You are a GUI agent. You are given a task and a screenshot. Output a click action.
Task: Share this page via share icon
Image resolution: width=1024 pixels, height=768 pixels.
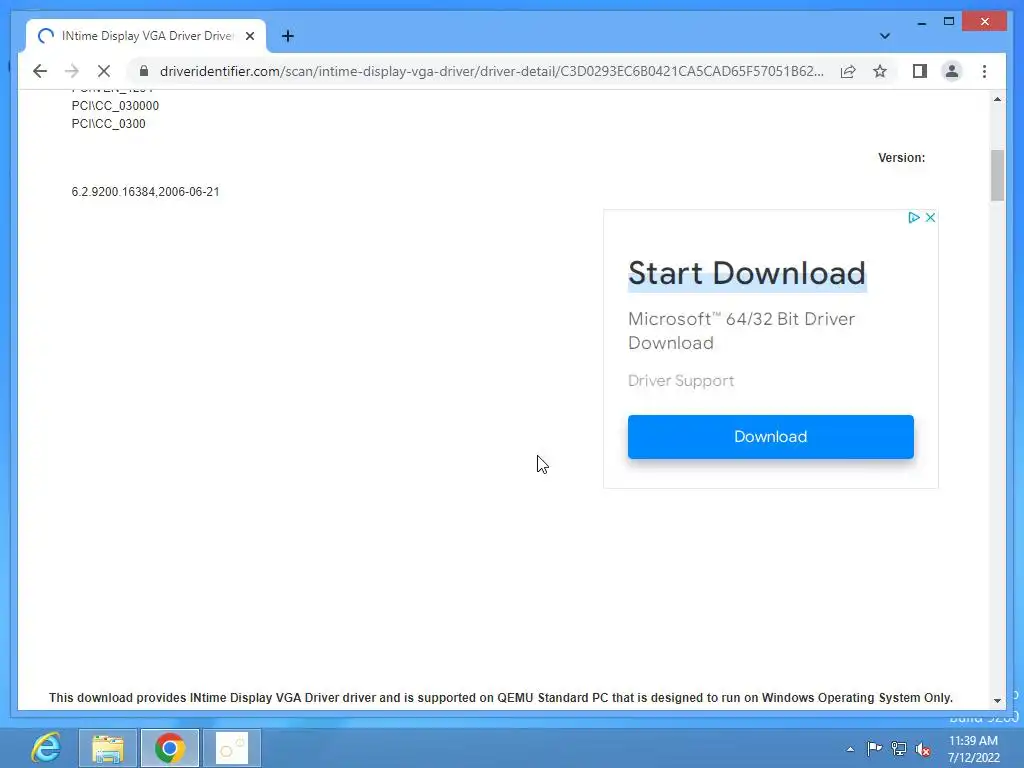coord(848,71)
